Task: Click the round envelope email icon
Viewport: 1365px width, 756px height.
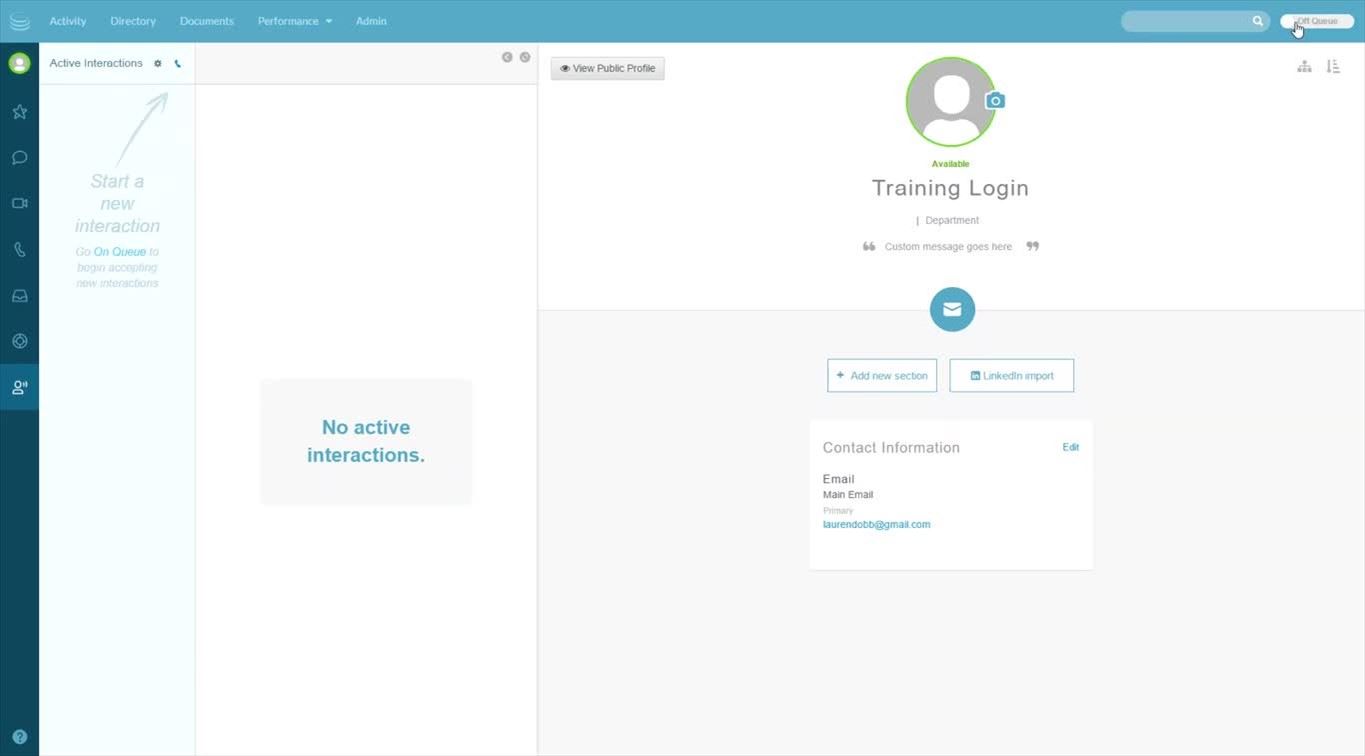Action: (951, 310)
